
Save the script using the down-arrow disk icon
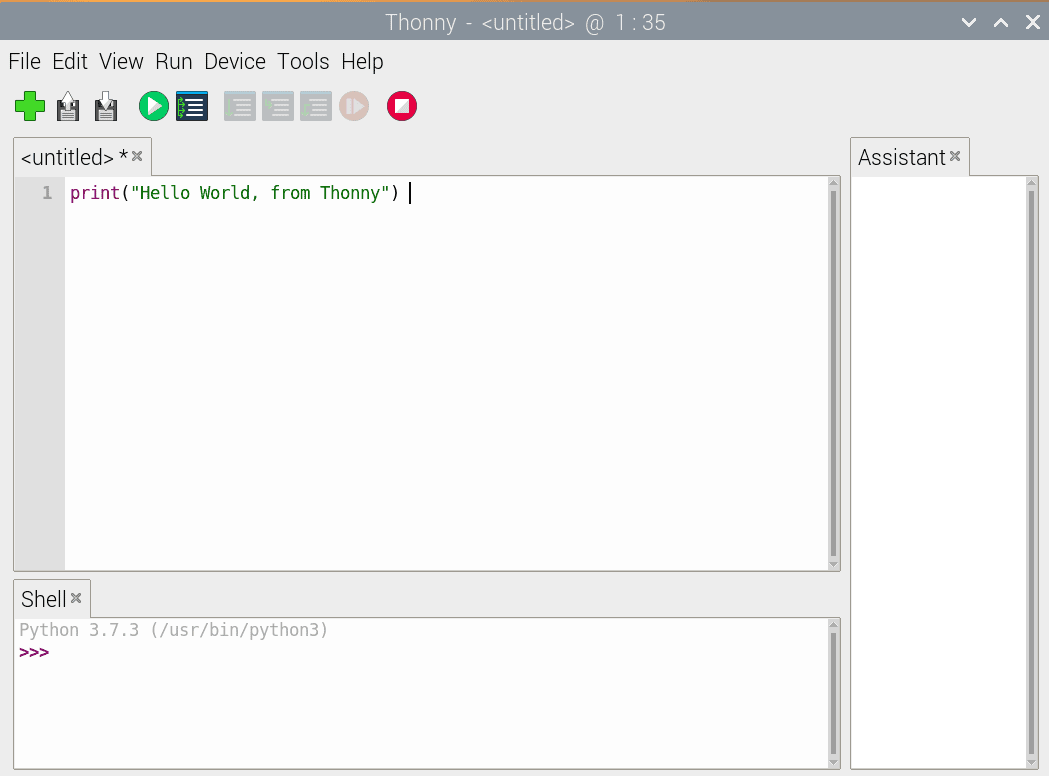[x=106, y=106]
